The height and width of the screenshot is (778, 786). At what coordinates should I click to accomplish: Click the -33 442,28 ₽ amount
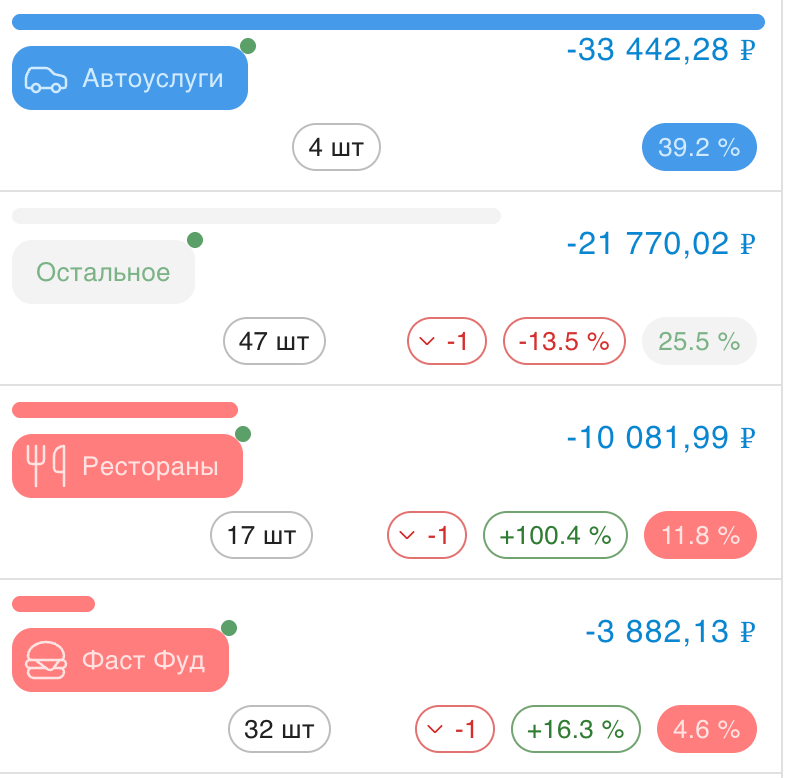coord(660,51)
